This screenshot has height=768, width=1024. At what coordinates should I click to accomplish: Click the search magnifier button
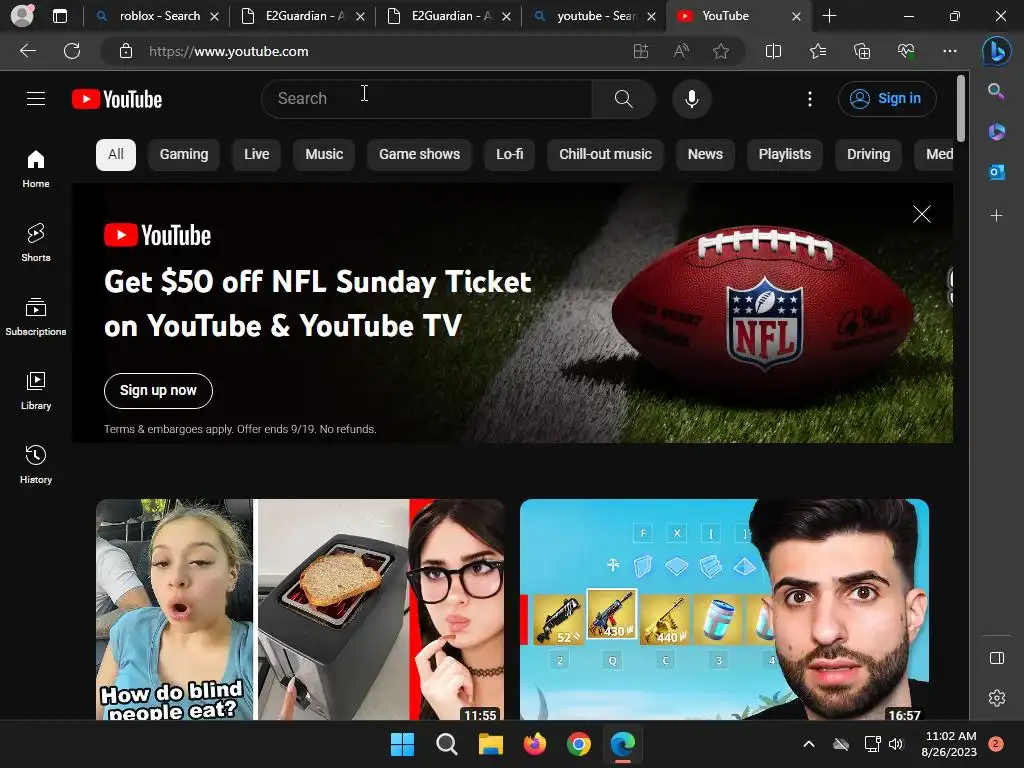click(x=624, y=99)
